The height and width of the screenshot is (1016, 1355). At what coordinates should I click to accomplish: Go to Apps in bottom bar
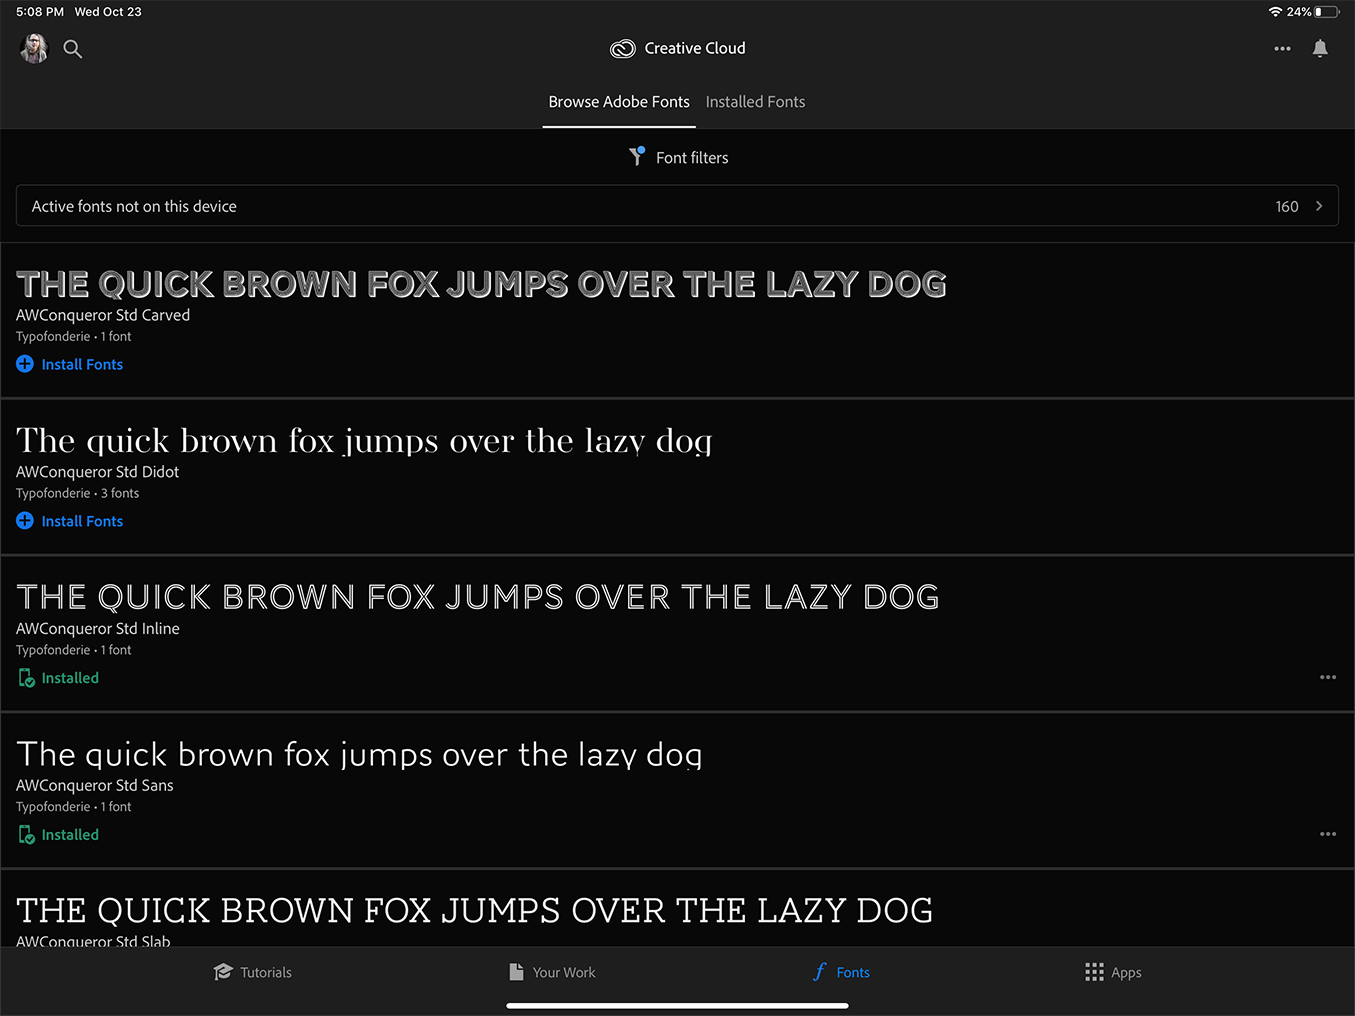pyautogui.click(x=1113, y=972)
